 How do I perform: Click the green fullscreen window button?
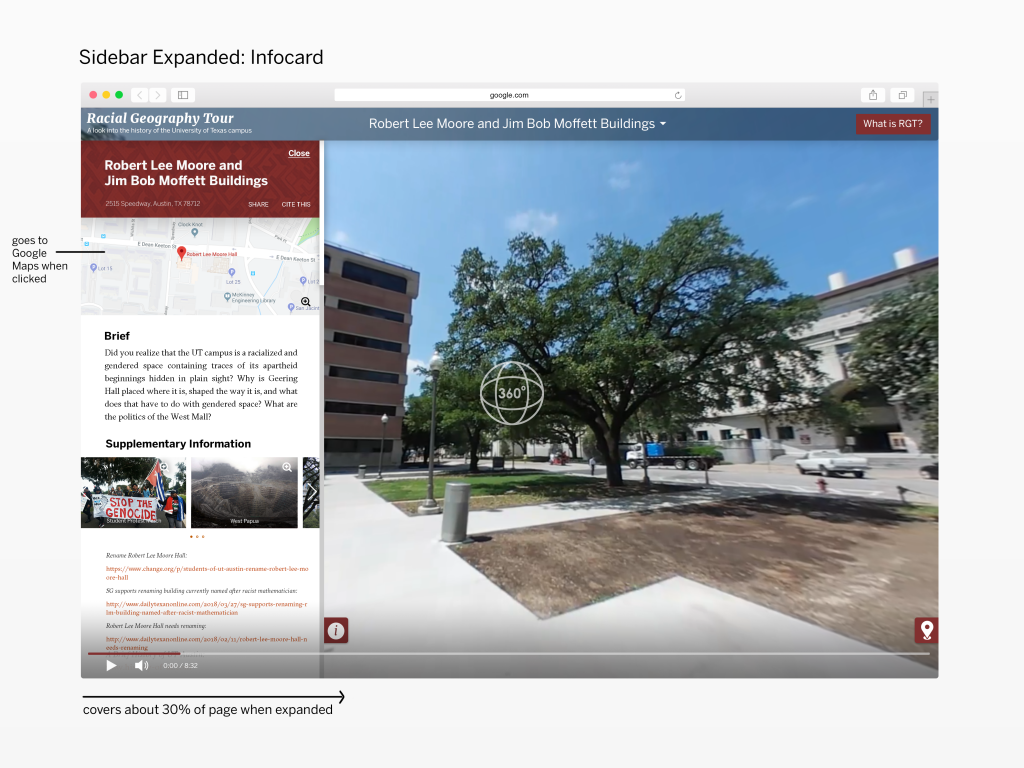coord(119,95)
